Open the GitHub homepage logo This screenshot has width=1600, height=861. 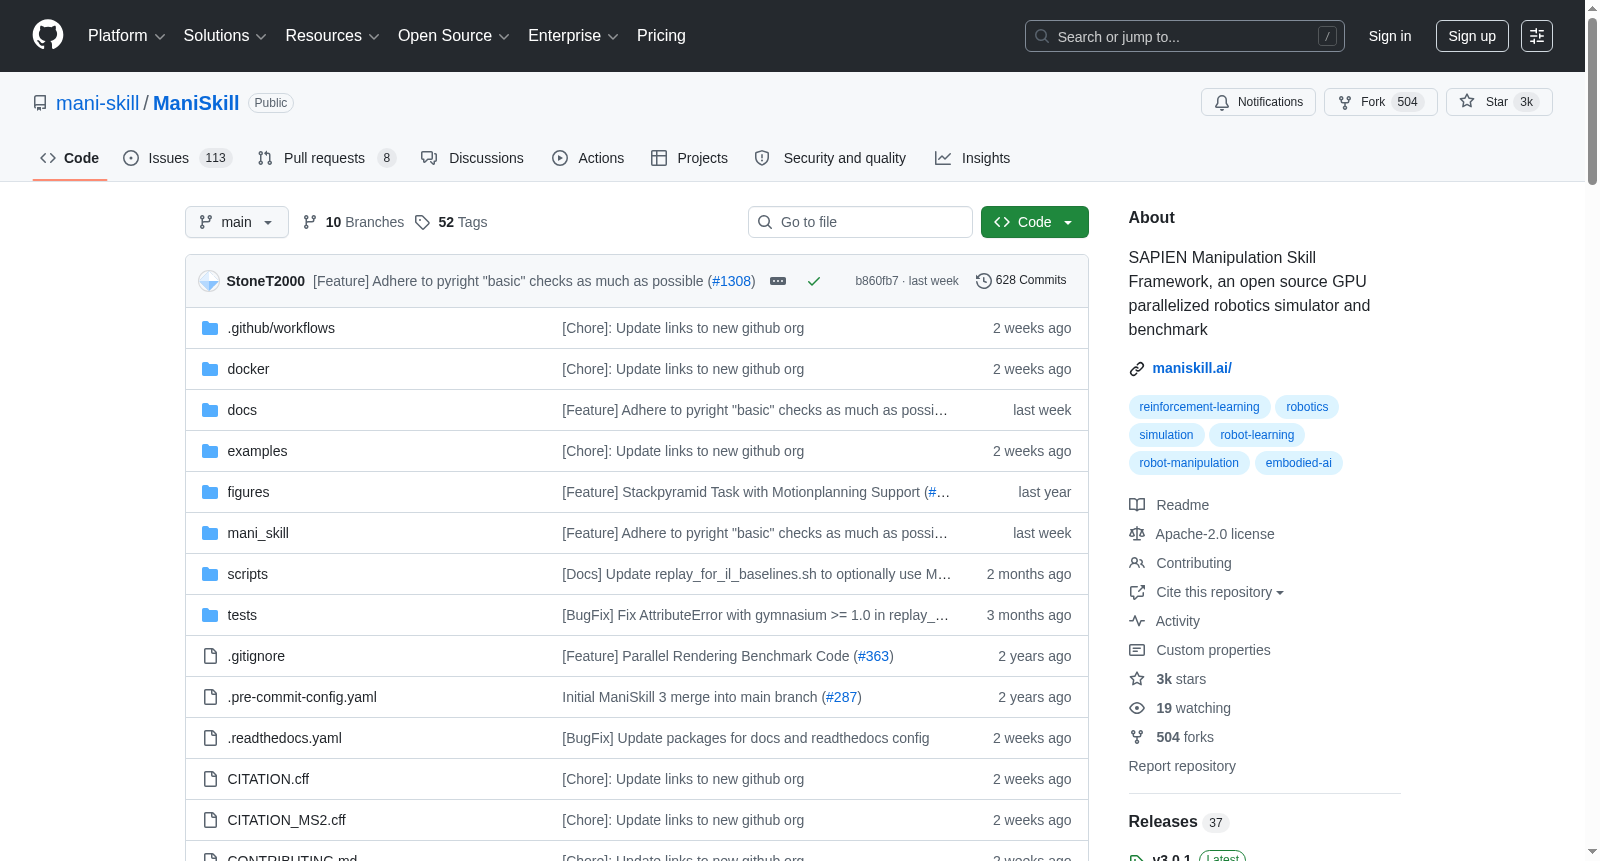(x=48, y=35)
